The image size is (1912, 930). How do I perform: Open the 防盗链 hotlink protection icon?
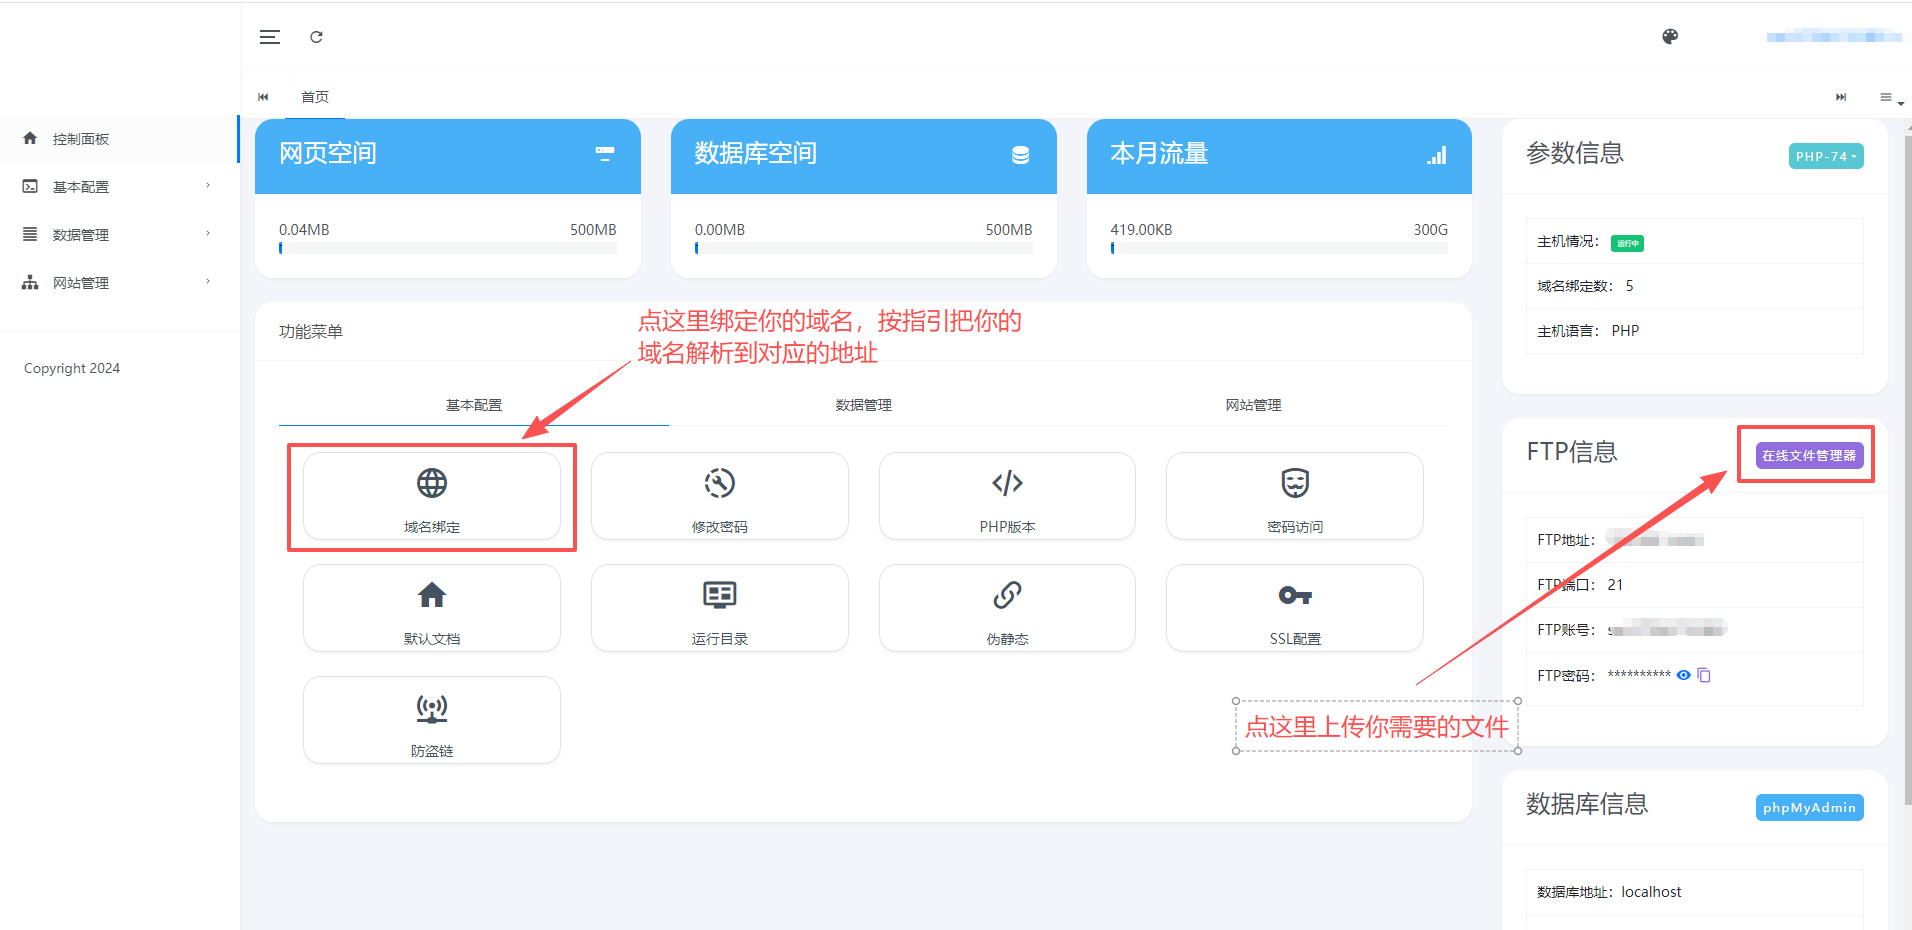click(432, 708)
